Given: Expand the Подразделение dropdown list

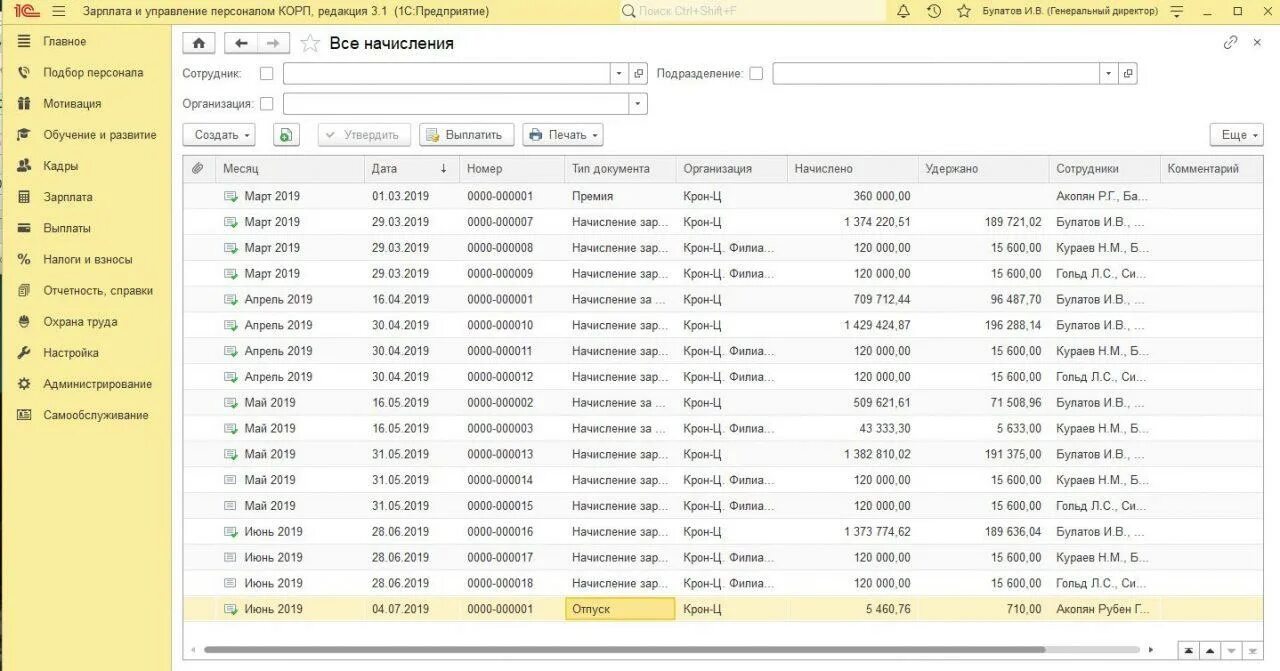Looking at the screenshot, I should click(1109, 74).
